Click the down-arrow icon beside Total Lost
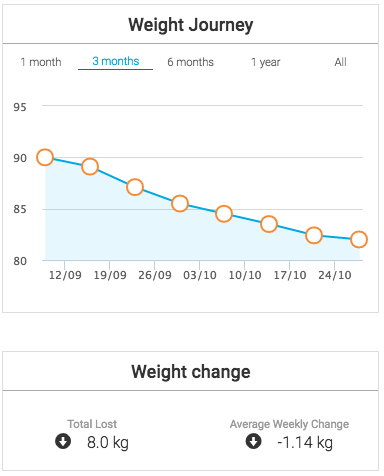This screenshot has width=384, height=476. [63, 442]
